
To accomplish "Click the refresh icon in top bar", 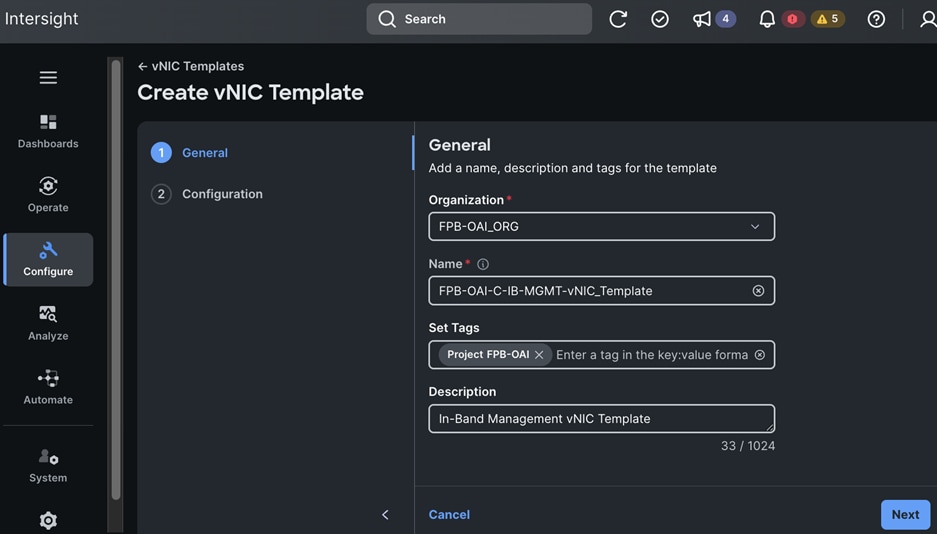I will pyautogui.click(x=618, y=19).
